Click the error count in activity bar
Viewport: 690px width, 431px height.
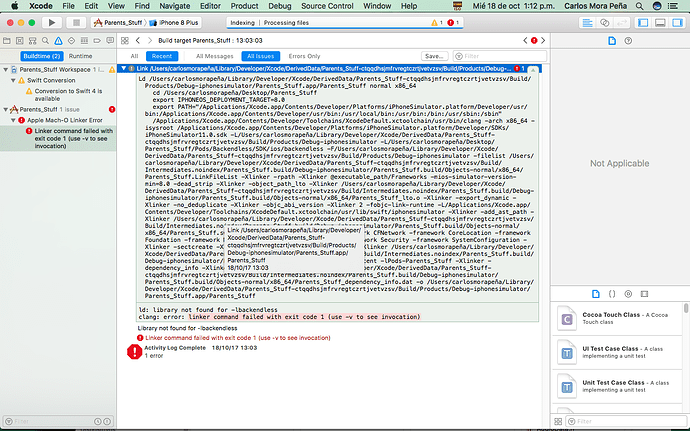[x=453, y=22]
